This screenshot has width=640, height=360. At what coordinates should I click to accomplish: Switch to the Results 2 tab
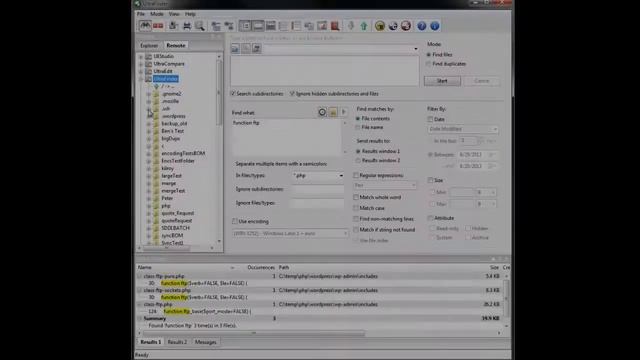177,342
